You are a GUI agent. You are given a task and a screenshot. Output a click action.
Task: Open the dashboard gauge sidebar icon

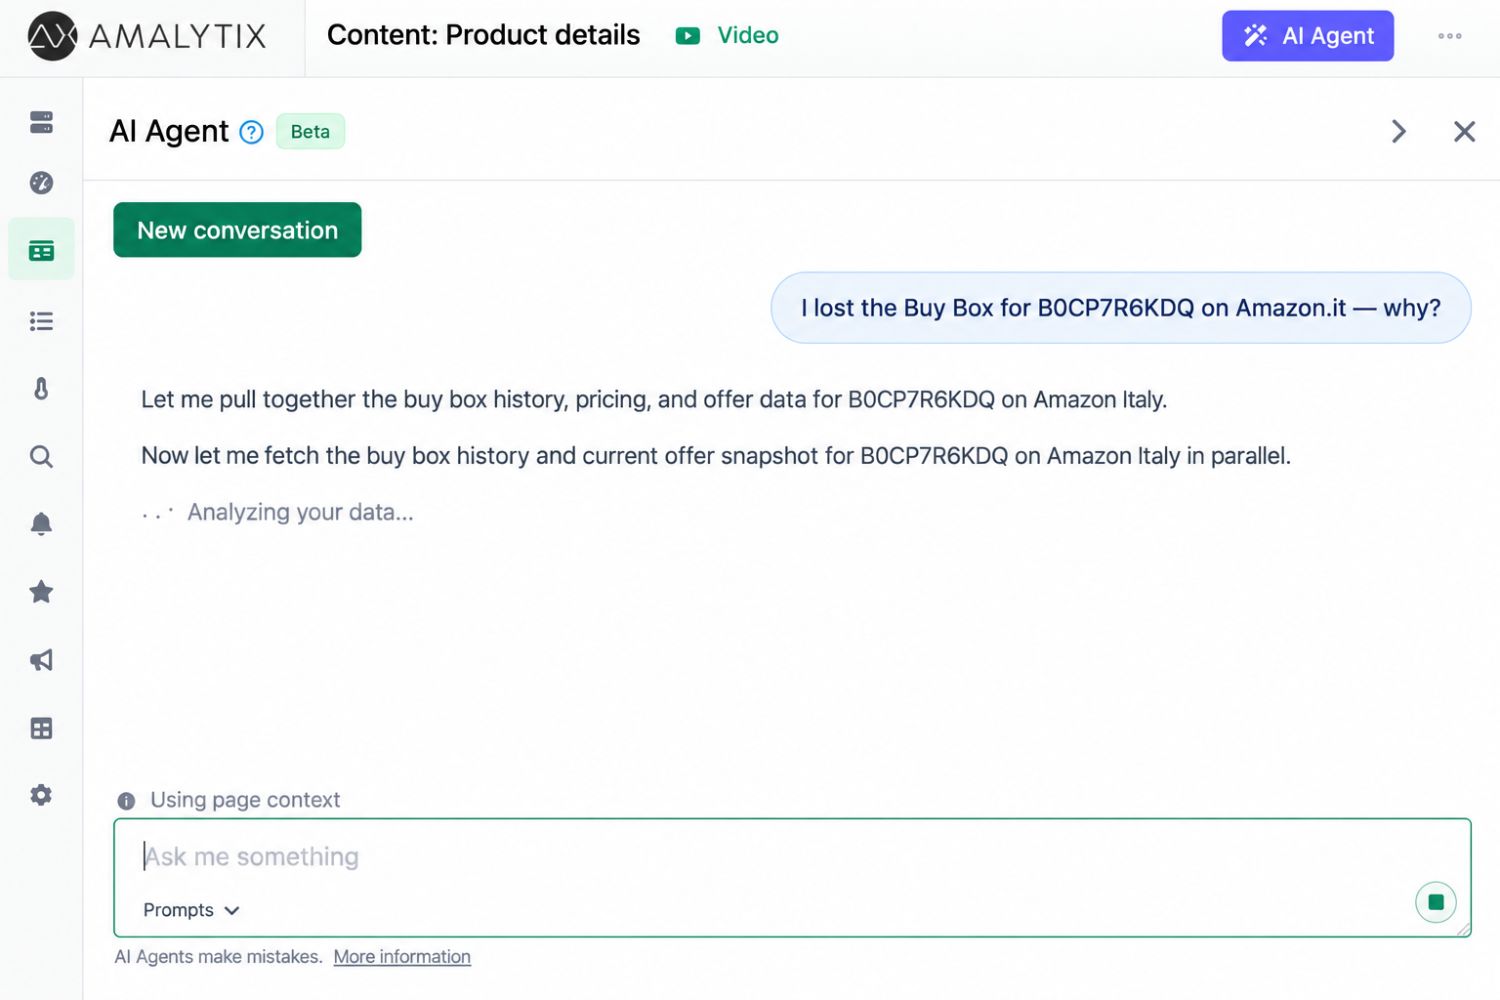[x=41, y=183]
